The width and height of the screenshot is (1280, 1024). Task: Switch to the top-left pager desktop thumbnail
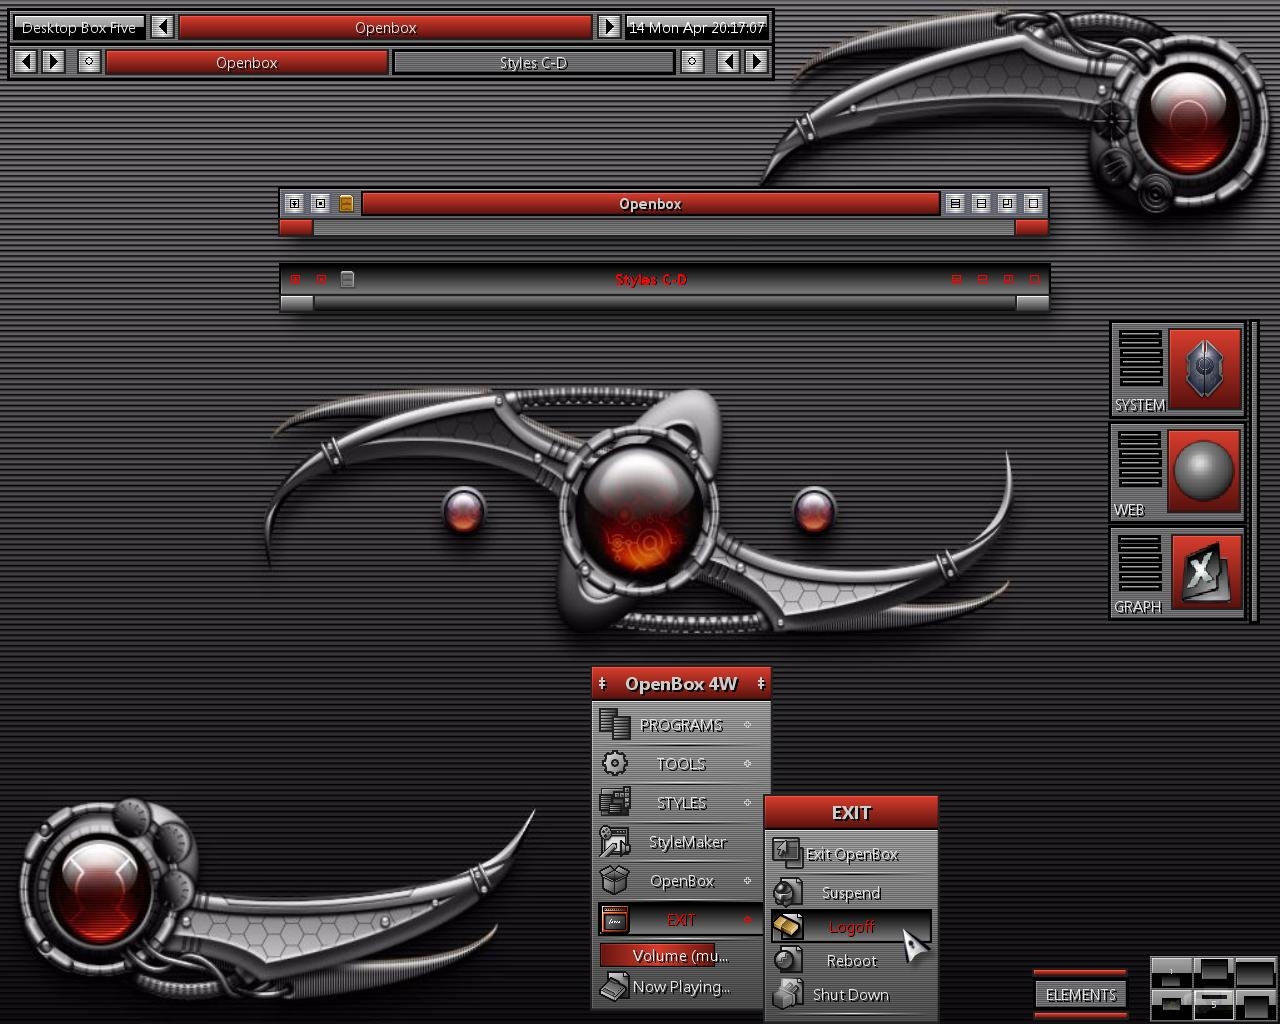coord(1171,971)
